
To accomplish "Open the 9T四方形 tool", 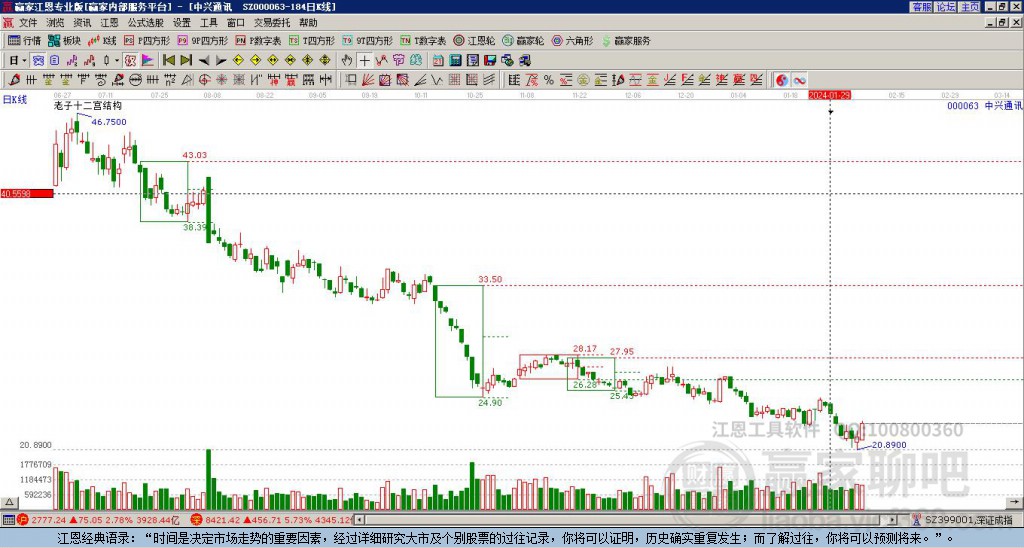I will (x=367, y=40).
